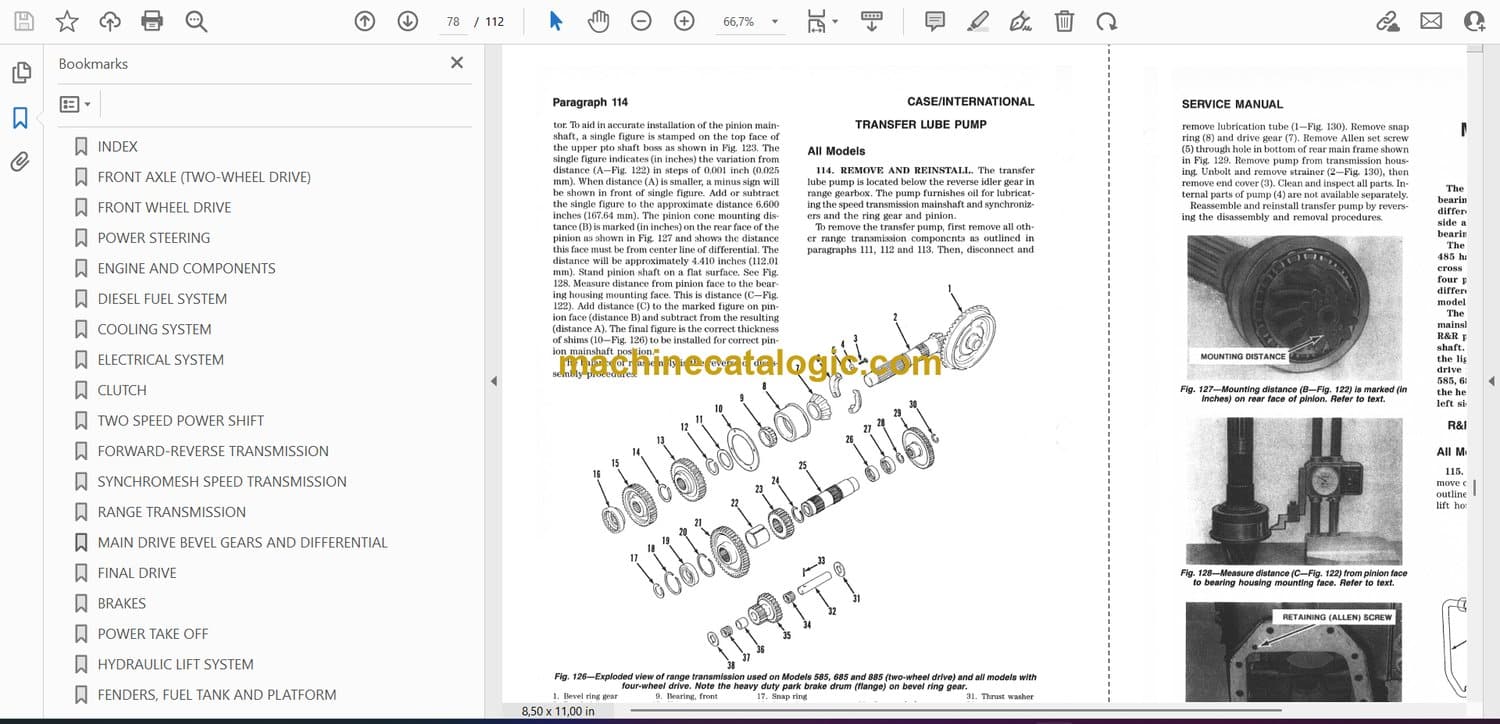Open the FORWARD-REVERSE TRANSMISSION bookmark
Image resolution: width=1500 pixels, height=724 pixels.
pyautogui.click(x=213, y=452)
